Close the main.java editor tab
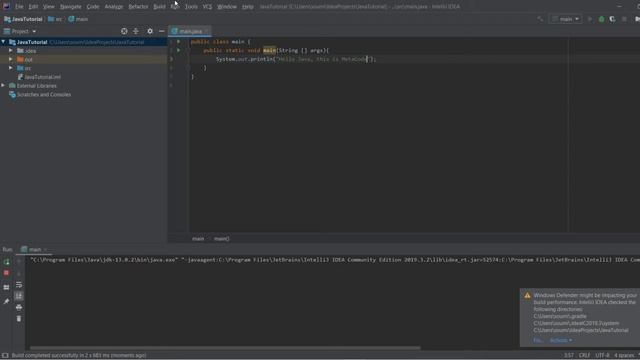Viewport: 640px width, 360px height. coord(207,31)
